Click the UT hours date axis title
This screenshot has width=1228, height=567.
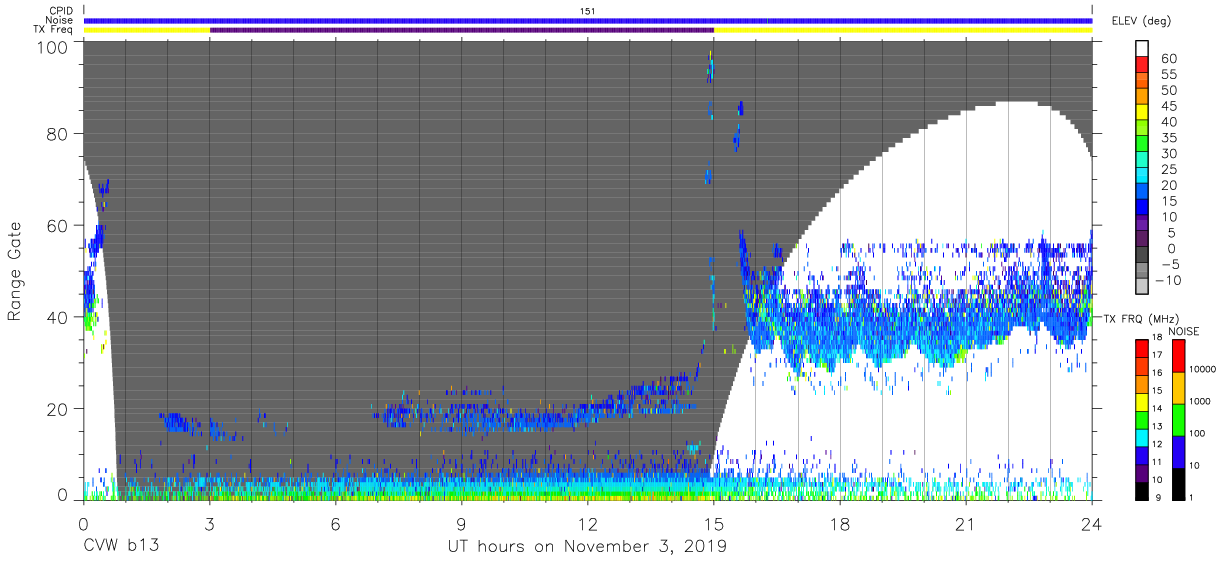tap(587, 547)
